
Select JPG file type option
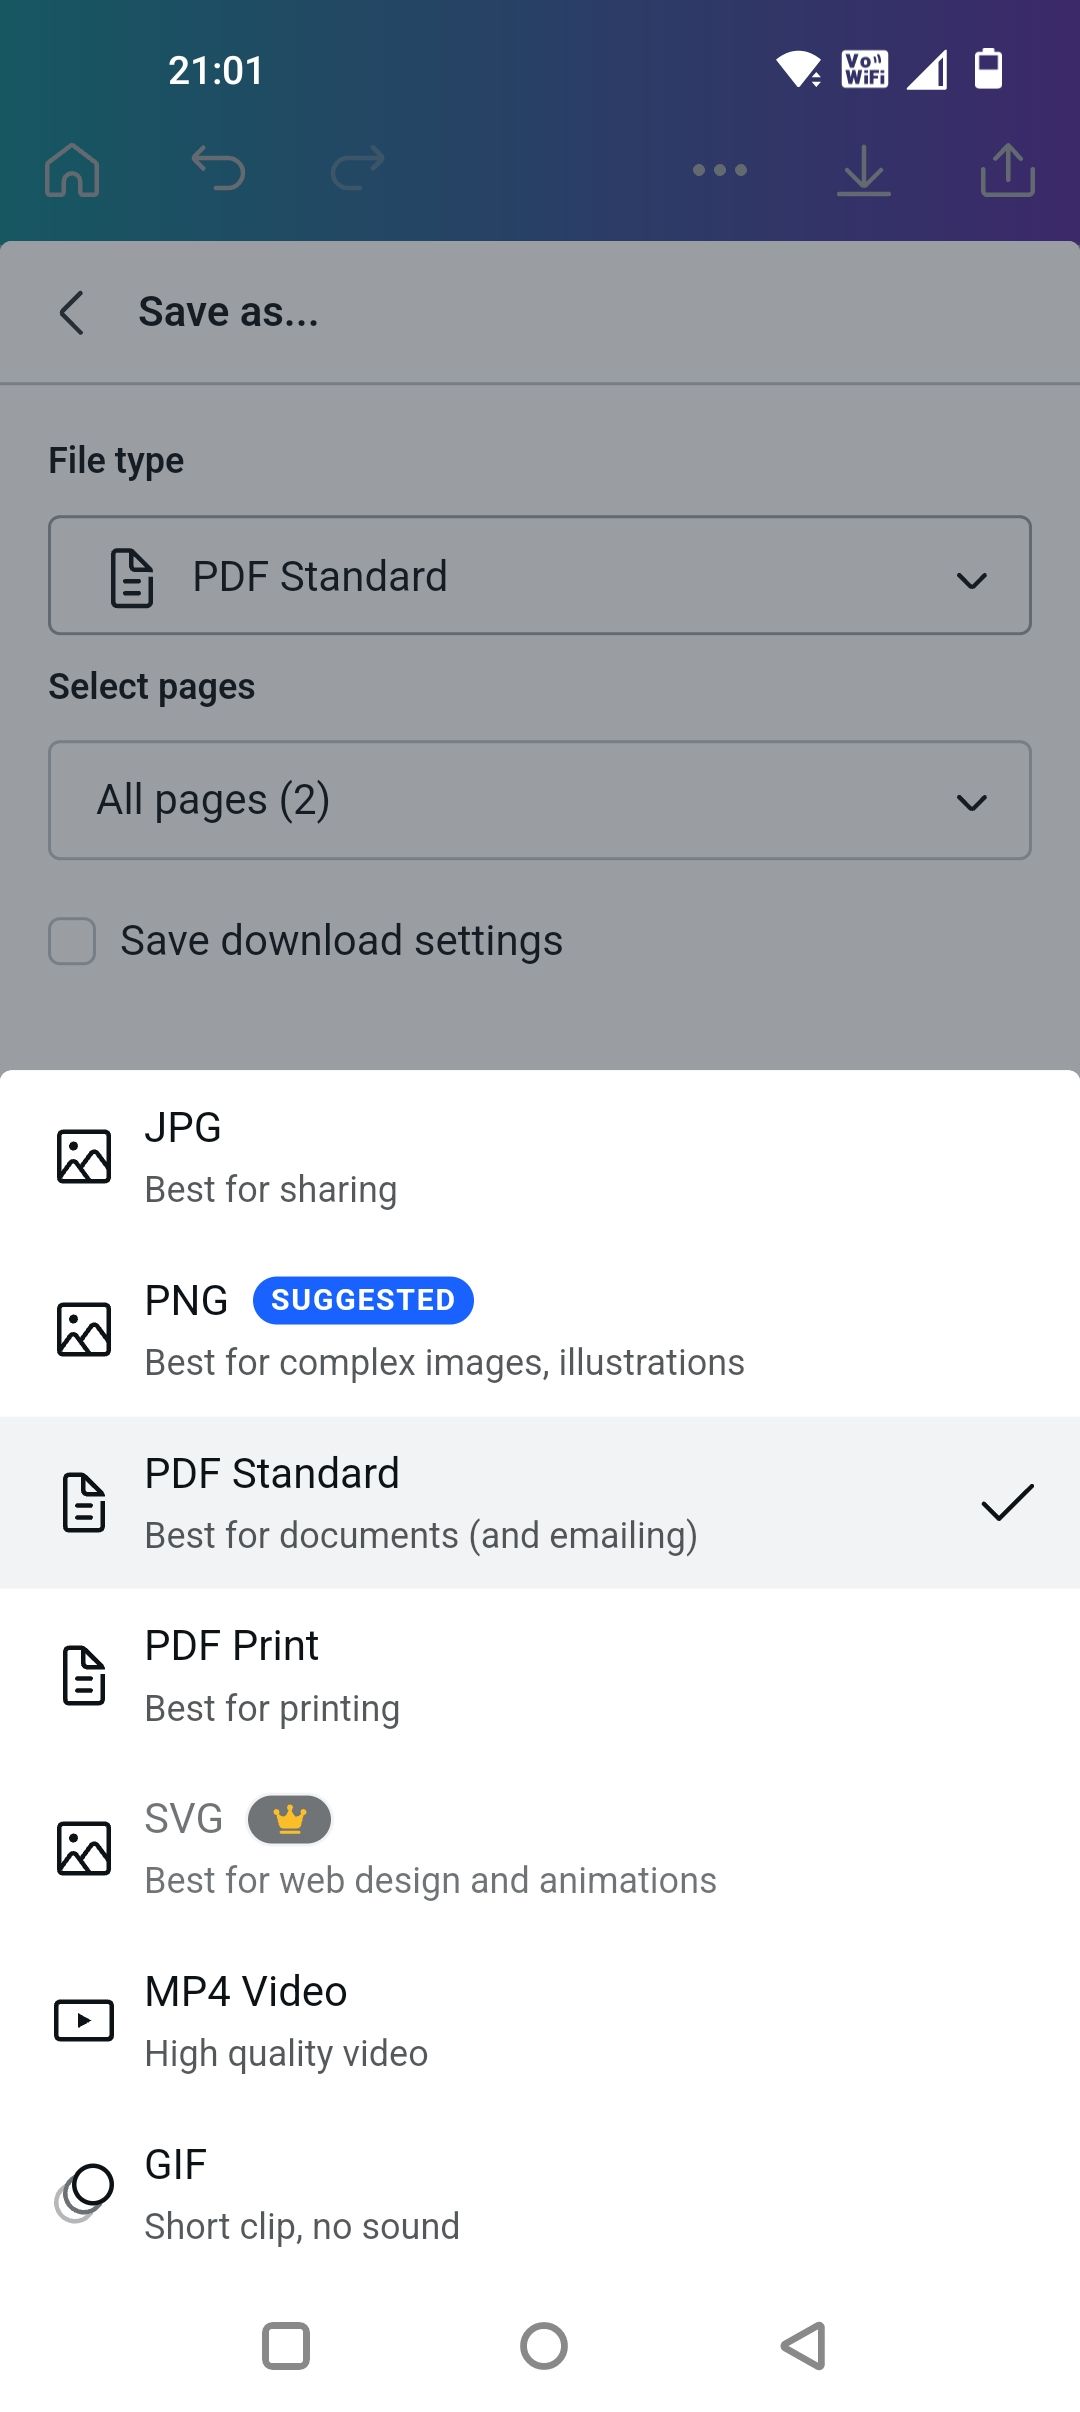pyautogui.click(x=540, y=1157)
